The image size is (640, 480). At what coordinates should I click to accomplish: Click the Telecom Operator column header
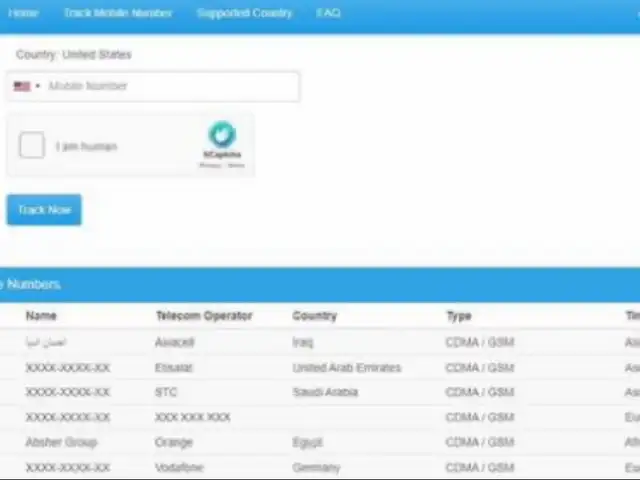(x=203, y=316)
